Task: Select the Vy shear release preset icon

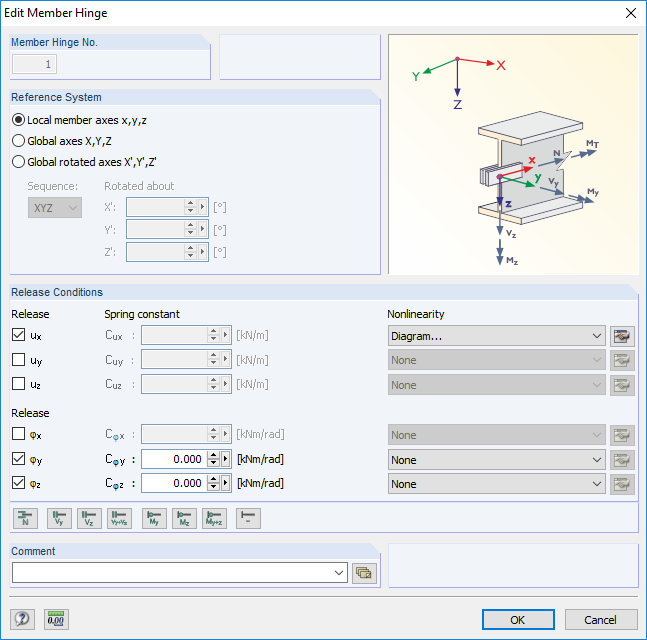Action: (59, 518)
